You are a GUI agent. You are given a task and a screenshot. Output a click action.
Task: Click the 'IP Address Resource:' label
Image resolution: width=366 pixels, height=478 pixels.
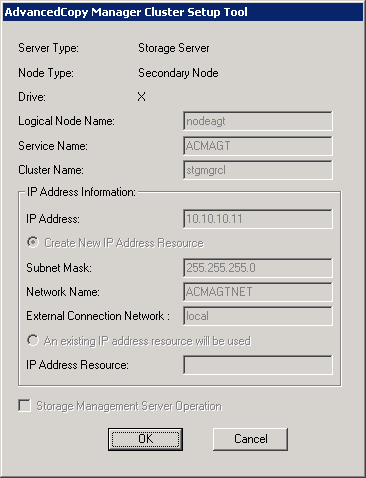coord(77,365)
